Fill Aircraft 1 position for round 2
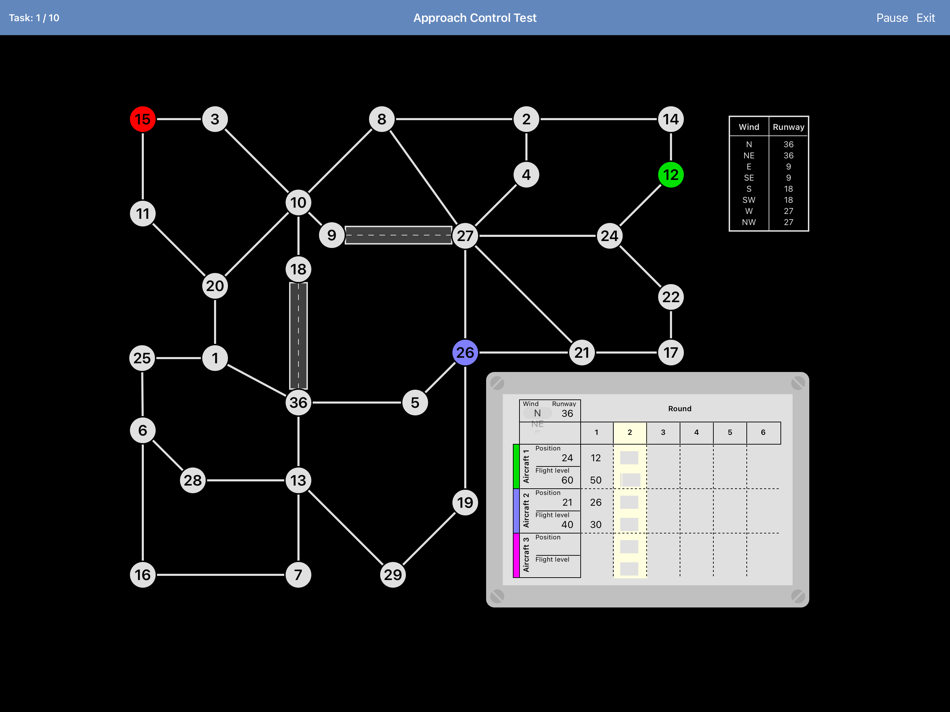 (x=629, y=457)
